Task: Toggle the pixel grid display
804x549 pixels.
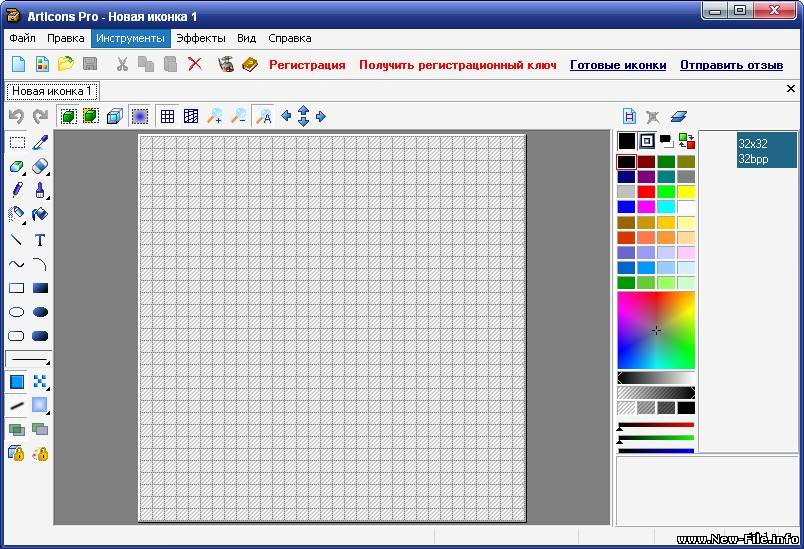Action: 167,116
